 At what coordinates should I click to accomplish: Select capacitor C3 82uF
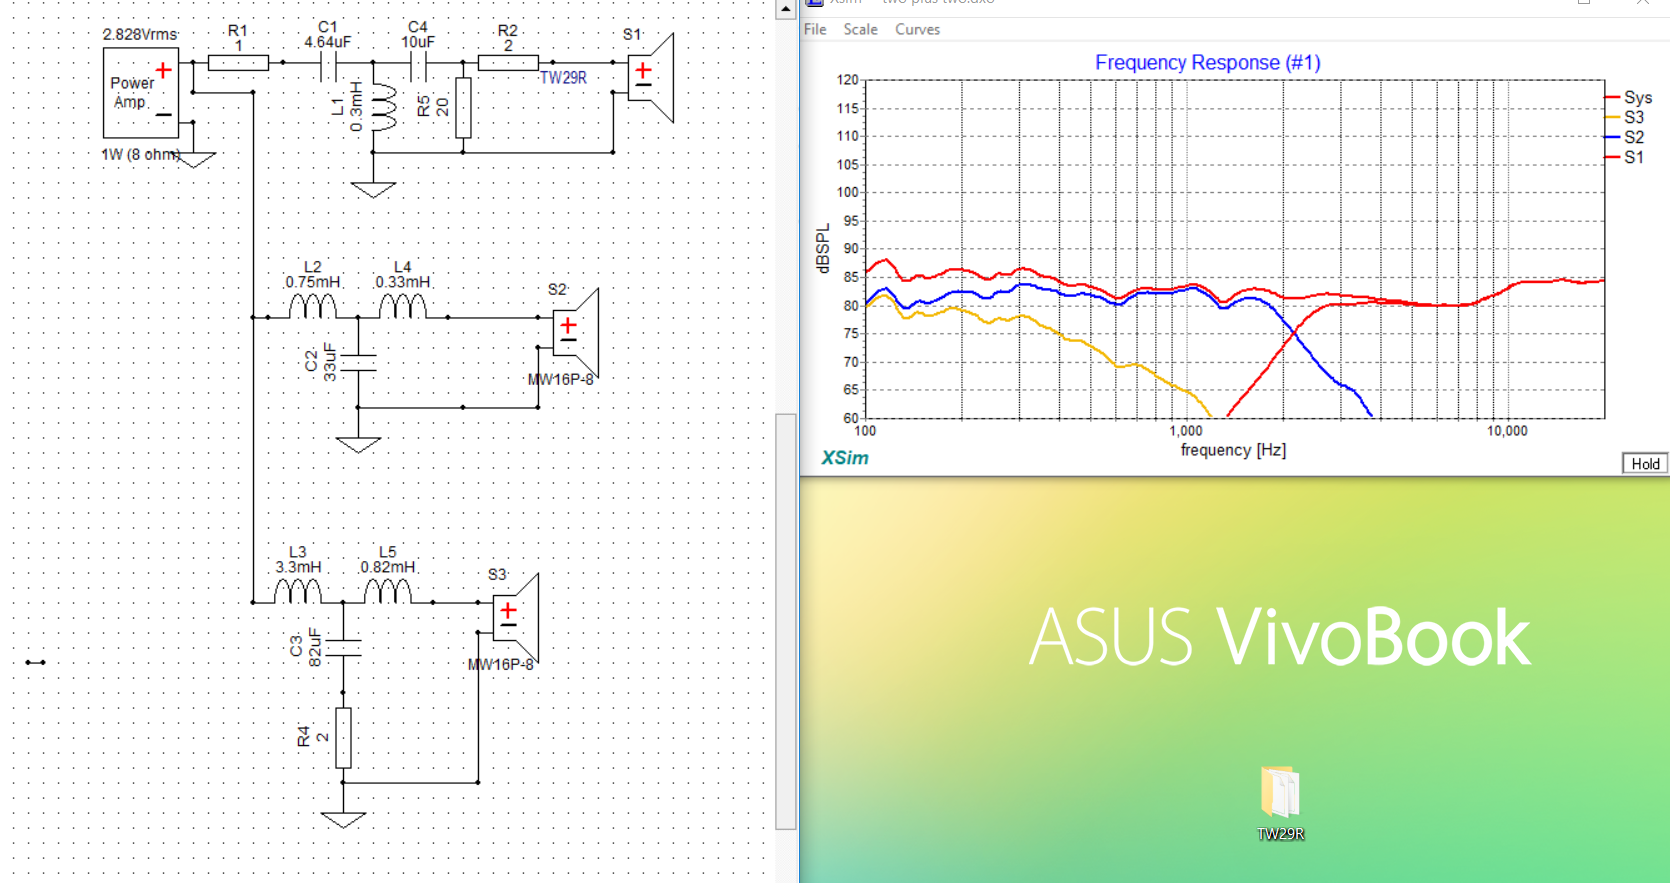click(x=343, y=647)
